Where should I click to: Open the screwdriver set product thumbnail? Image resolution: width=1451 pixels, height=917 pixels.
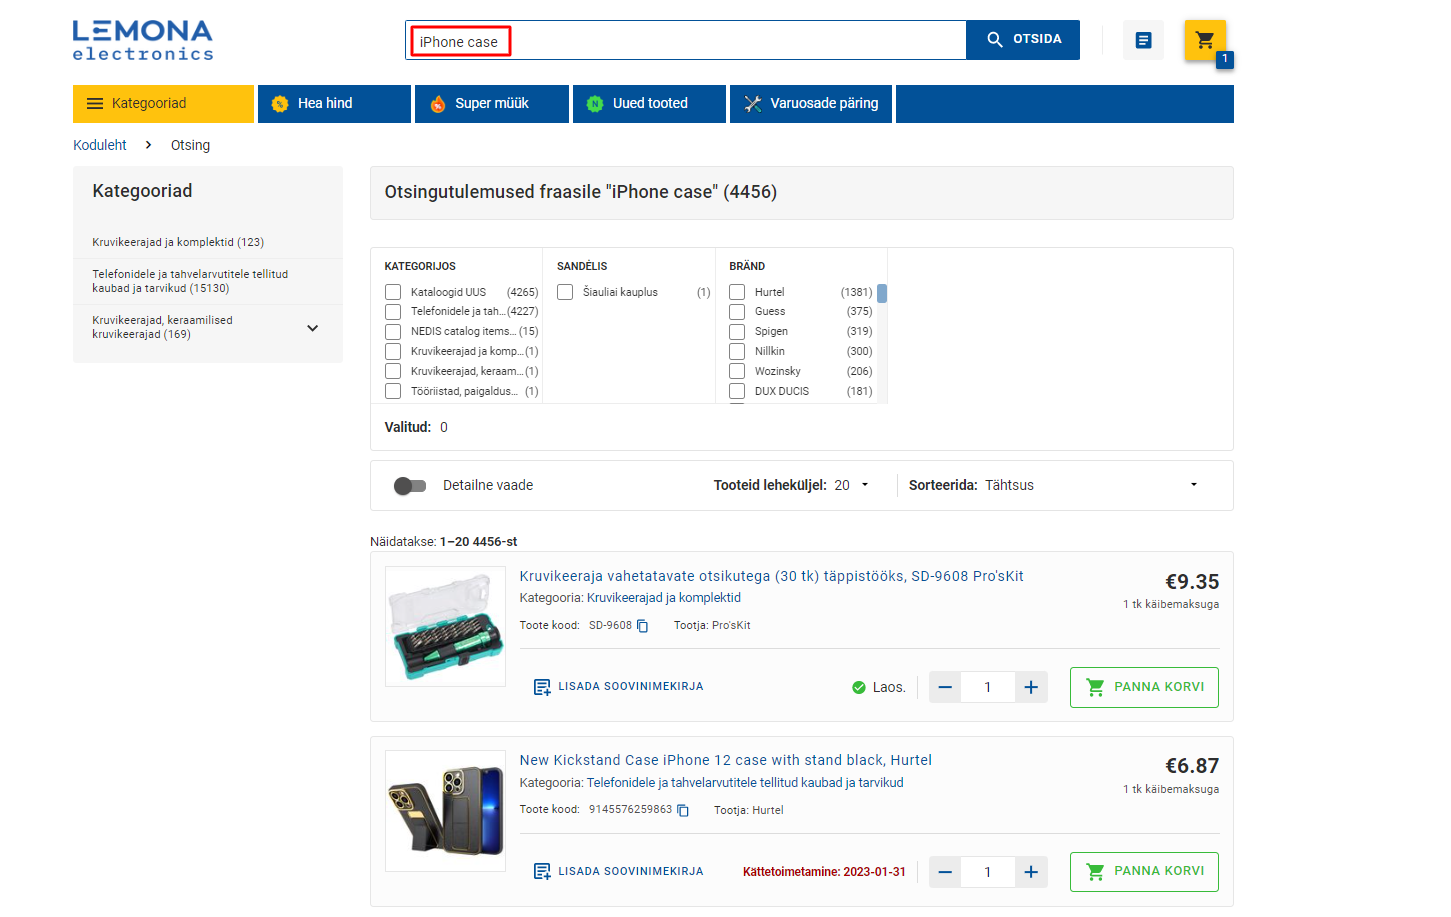446,627
